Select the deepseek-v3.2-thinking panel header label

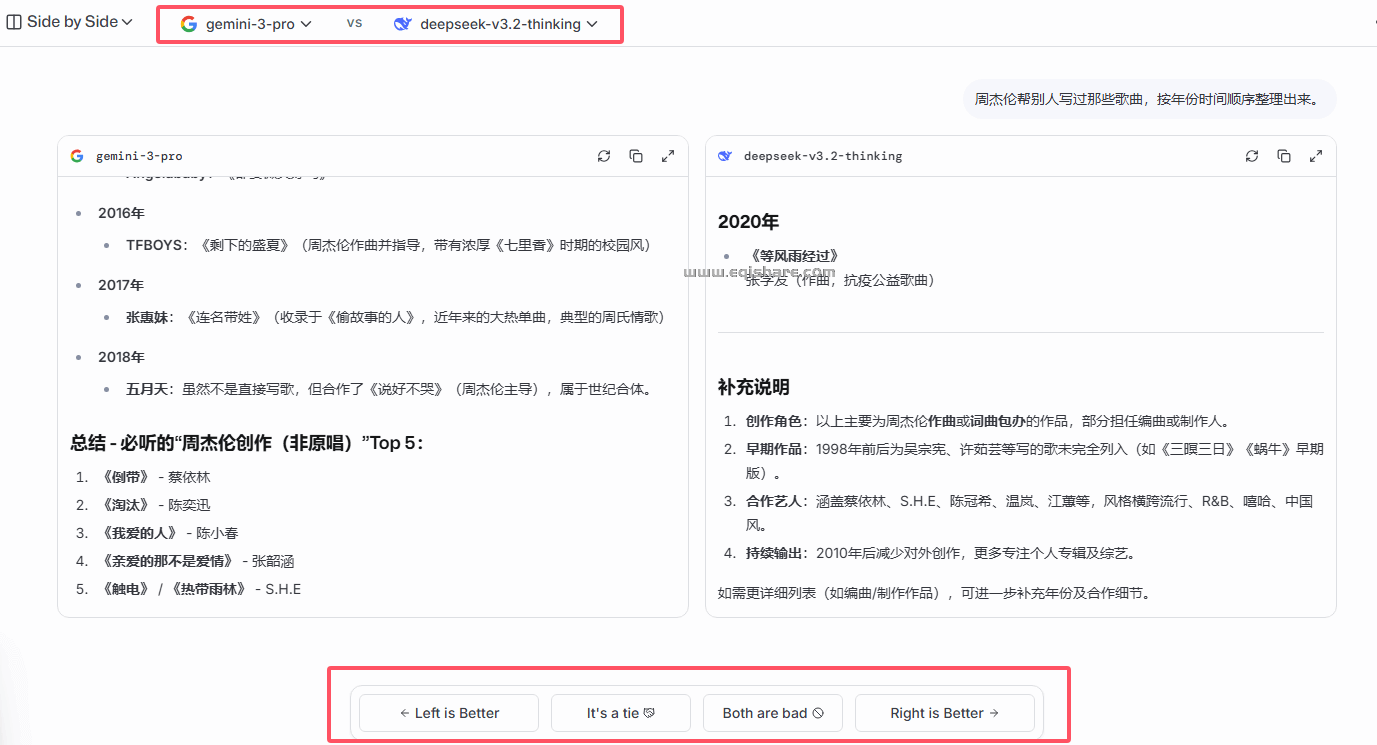[x=822, y=155]
